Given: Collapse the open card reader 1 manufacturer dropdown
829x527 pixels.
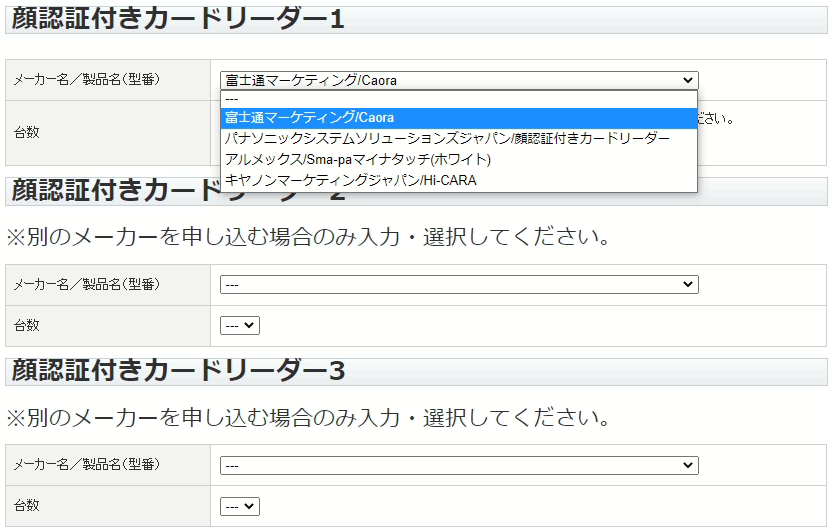Looking at the screenshot, I should coord(459,81).
